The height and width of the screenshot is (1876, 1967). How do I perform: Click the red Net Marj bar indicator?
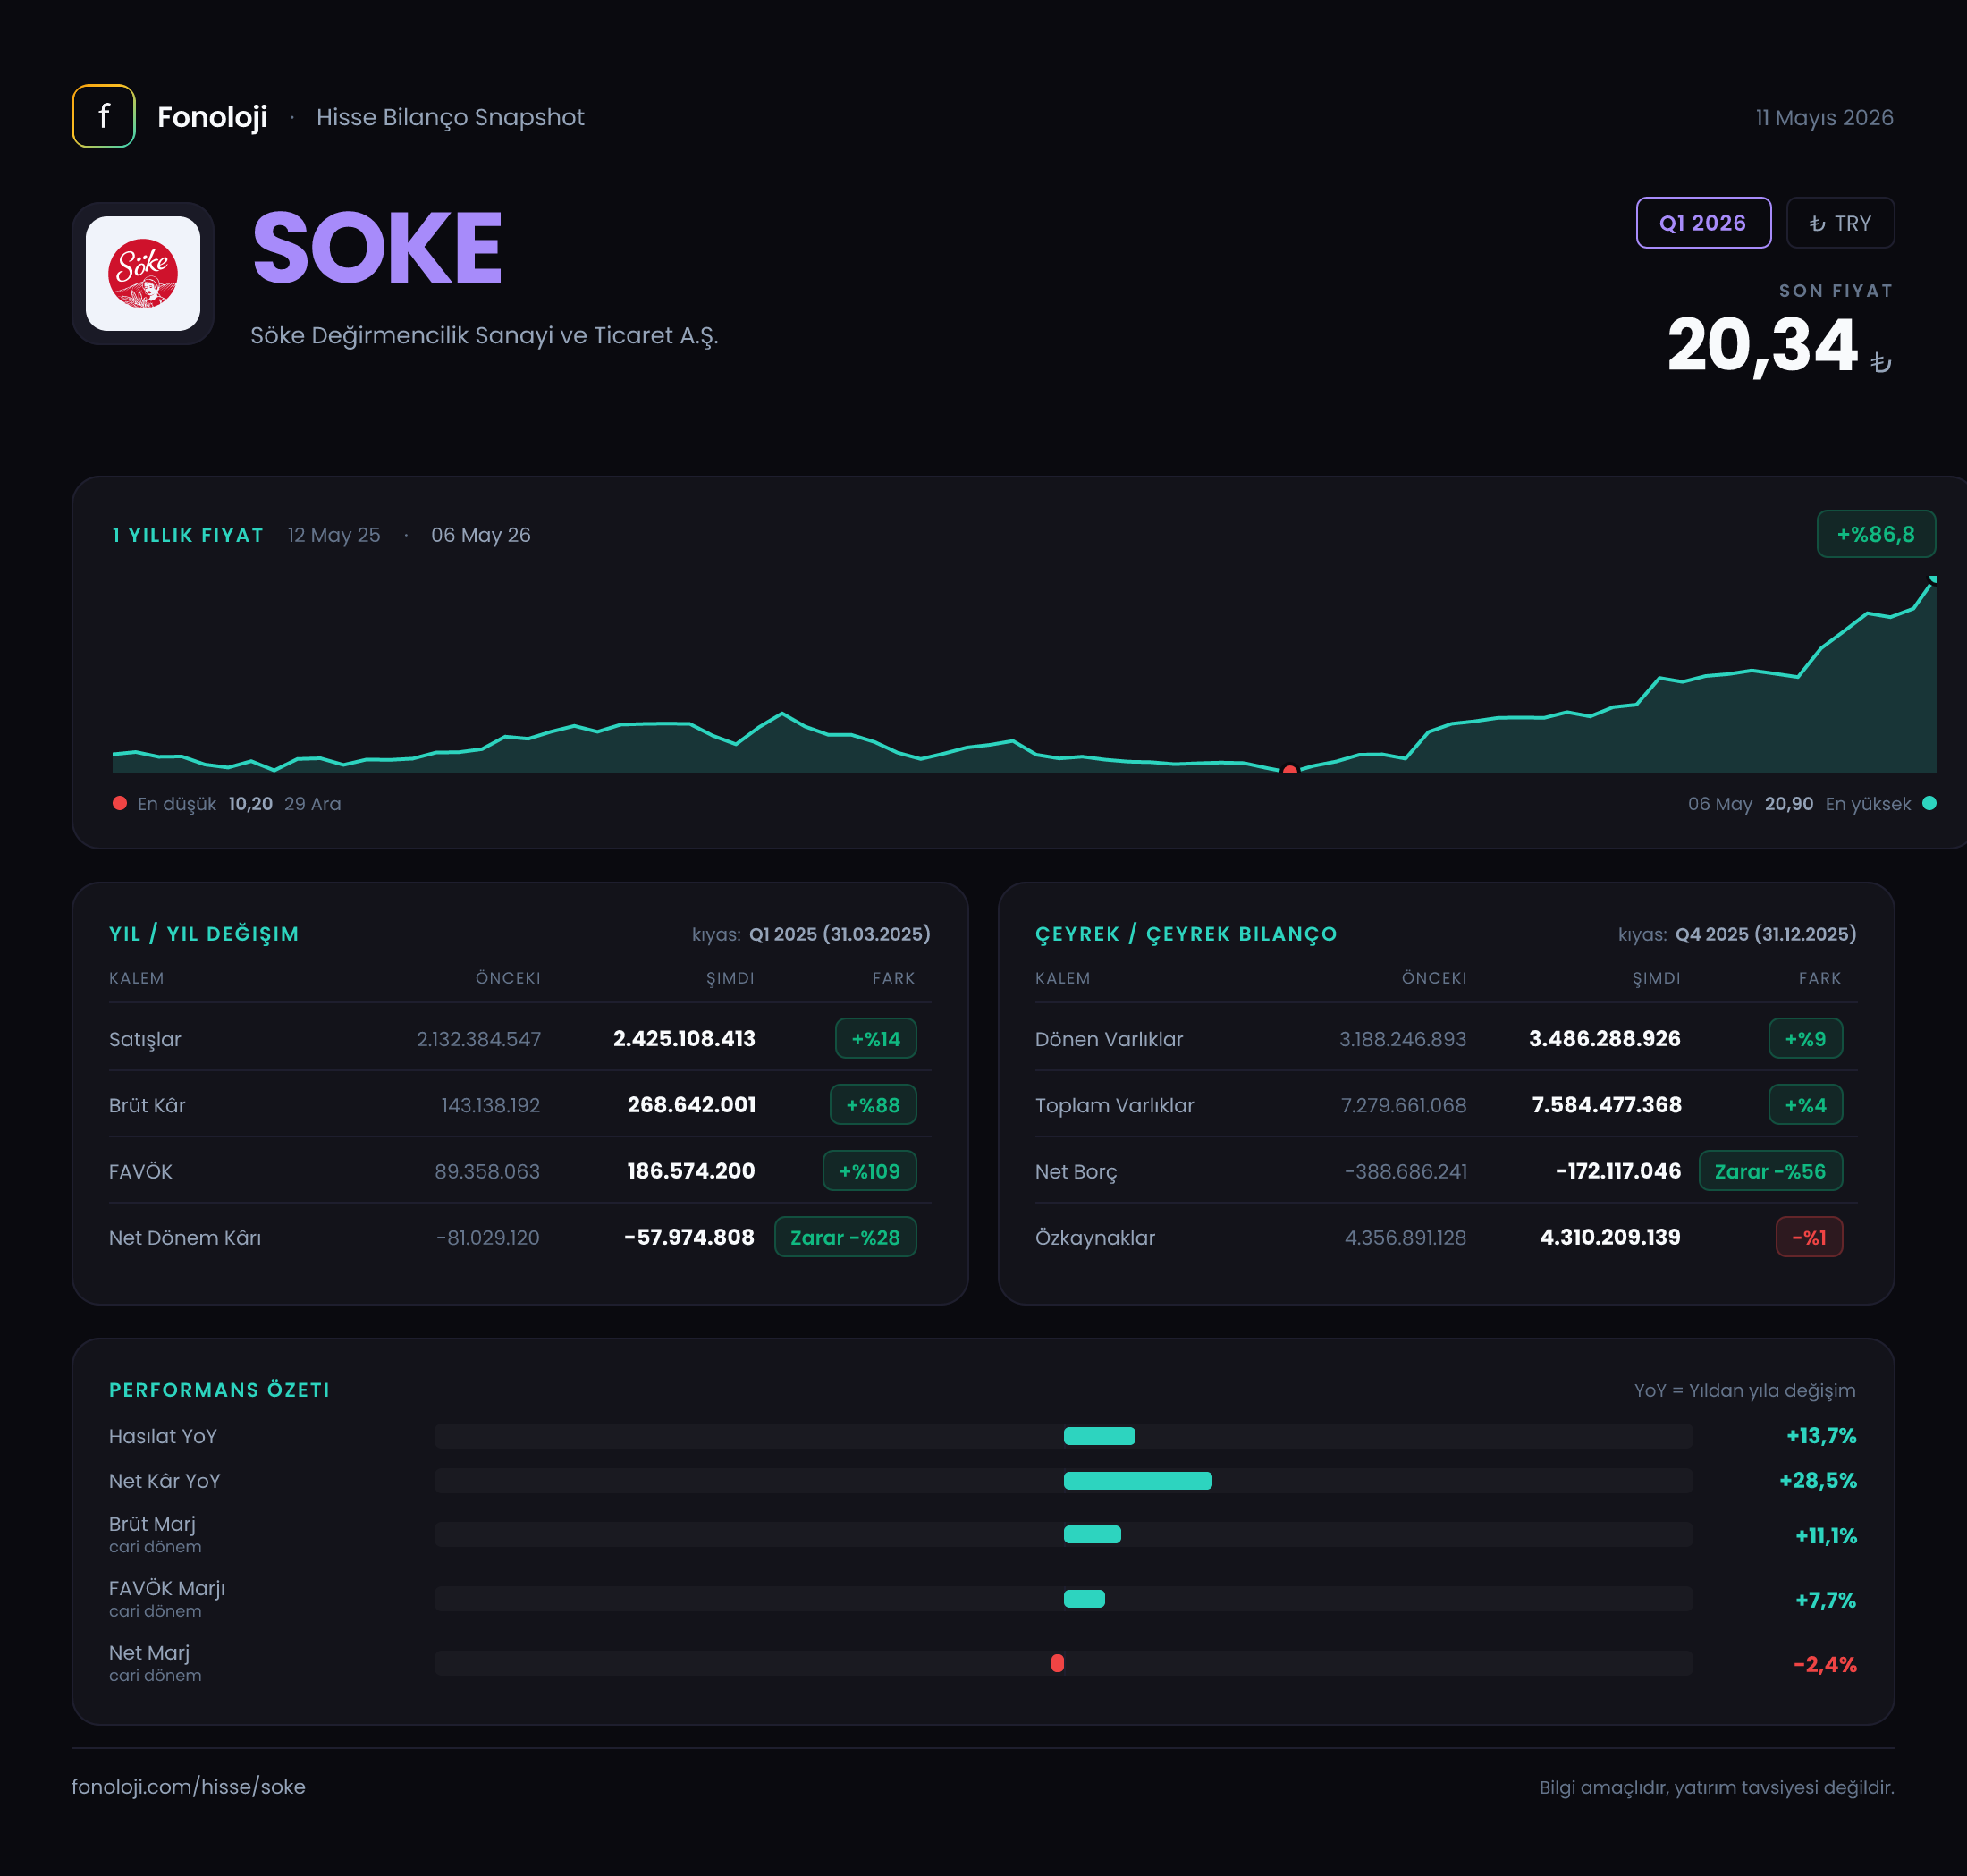(1057, 1663)
